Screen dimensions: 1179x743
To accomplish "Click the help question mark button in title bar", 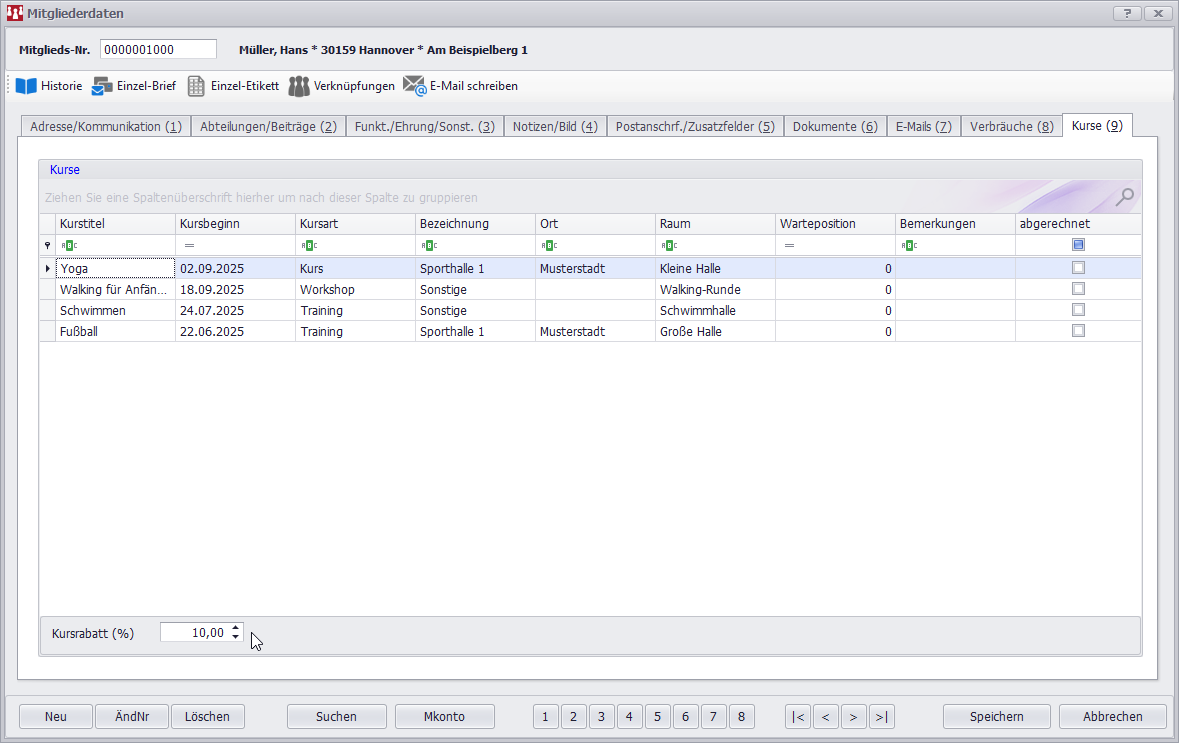I will click(x=1127, y=13).
